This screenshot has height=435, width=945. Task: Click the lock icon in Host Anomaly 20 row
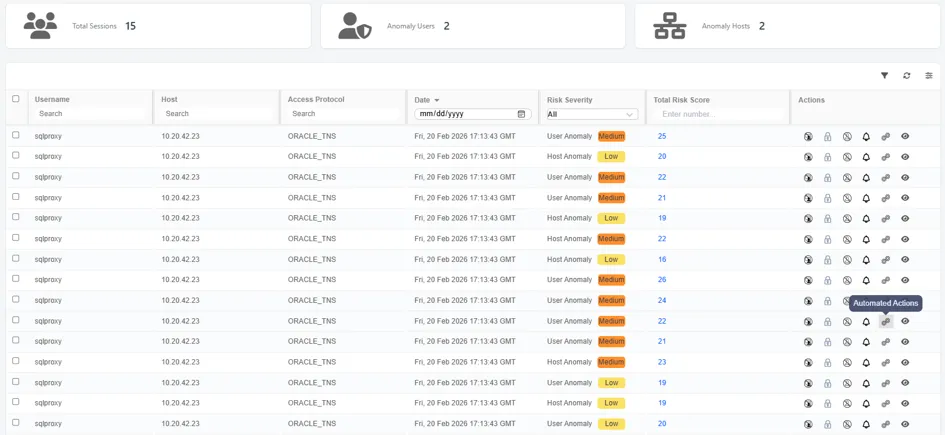(x=827, y=157)
